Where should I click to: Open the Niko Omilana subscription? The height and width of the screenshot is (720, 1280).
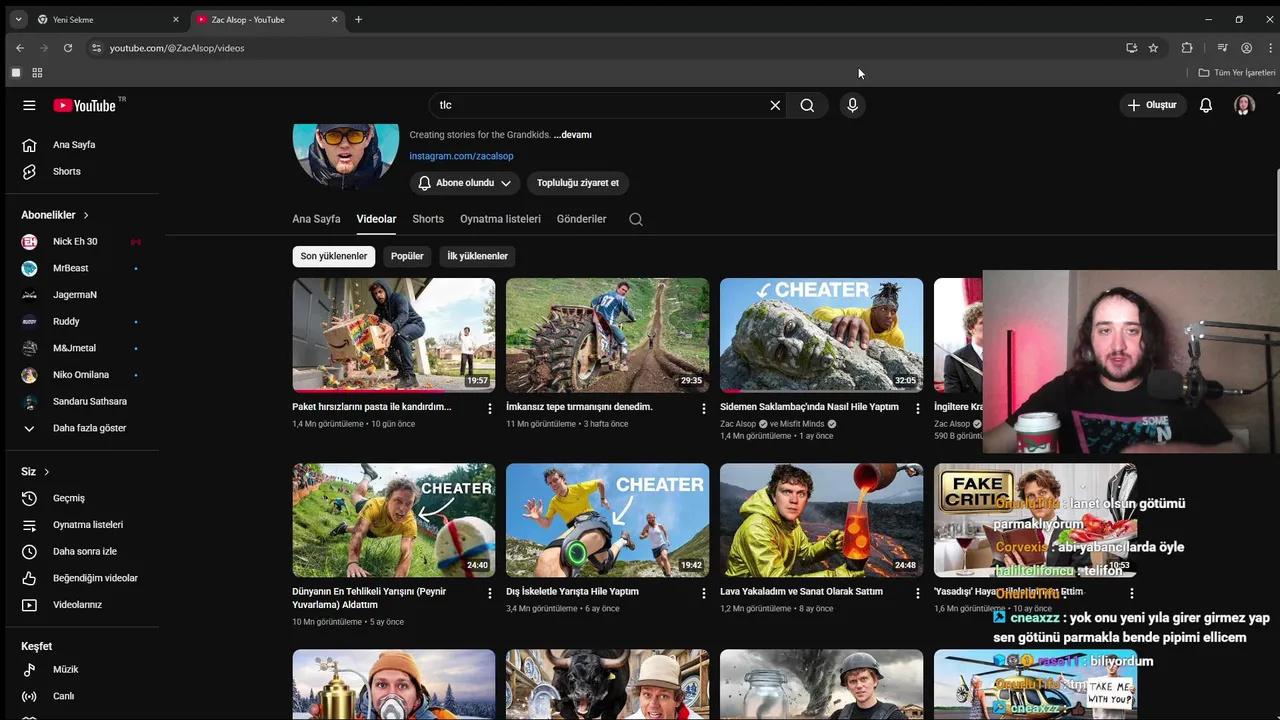coord(82,375)
